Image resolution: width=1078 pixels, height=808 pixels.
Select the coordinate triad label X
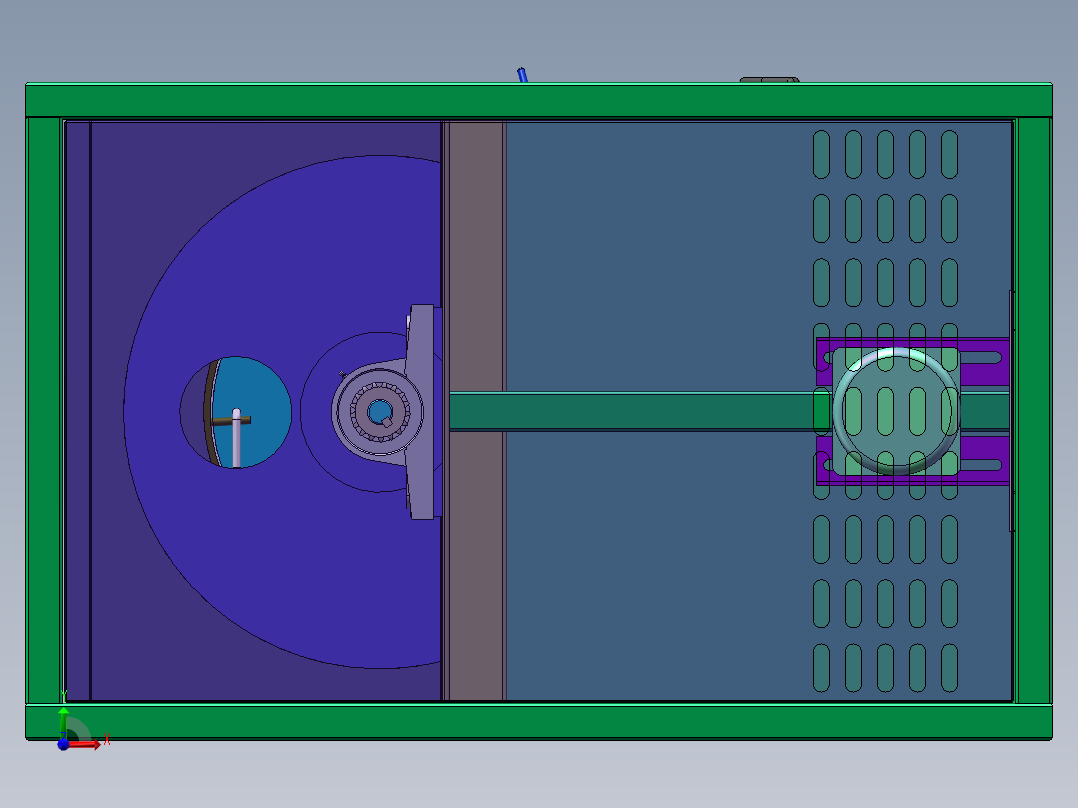107,739
